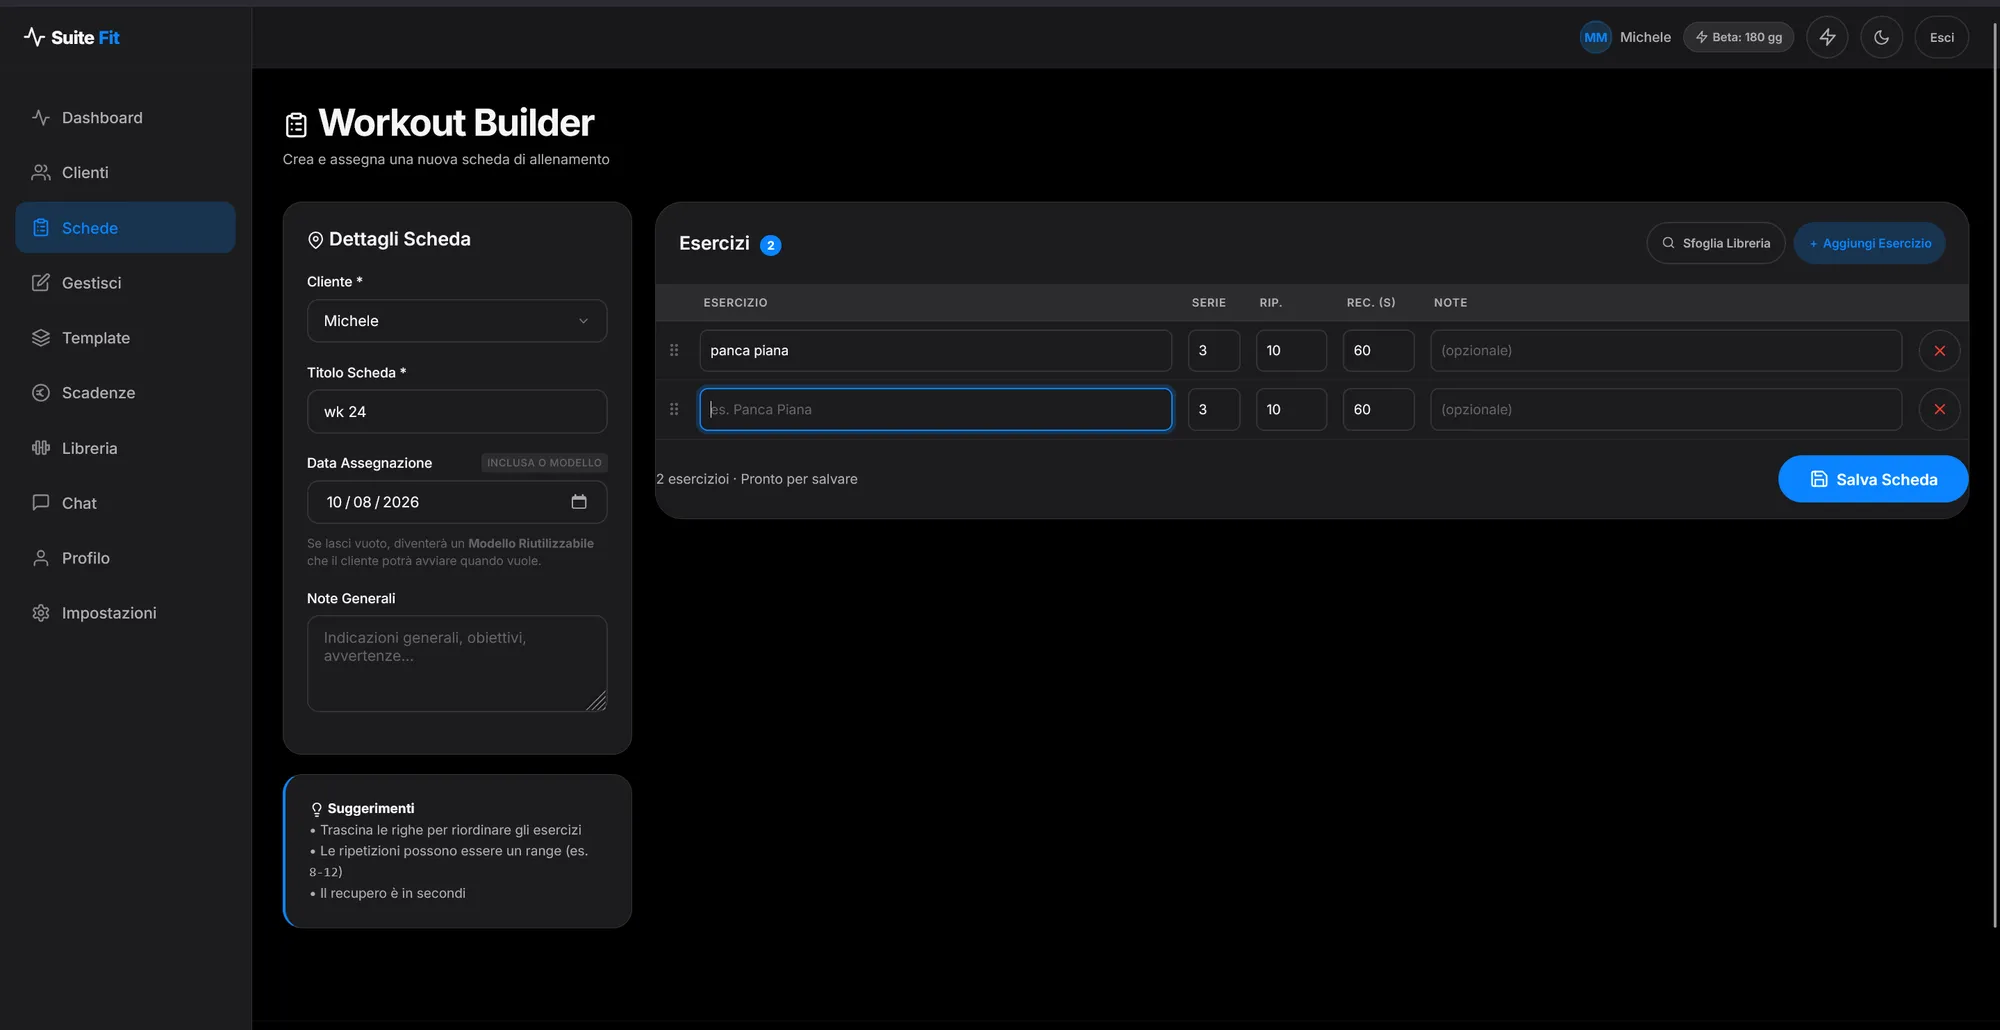The image size is (2000, 1030).
Task: Open the Cliente dropdown showing Michele
Action: click(x=457, y=321)
